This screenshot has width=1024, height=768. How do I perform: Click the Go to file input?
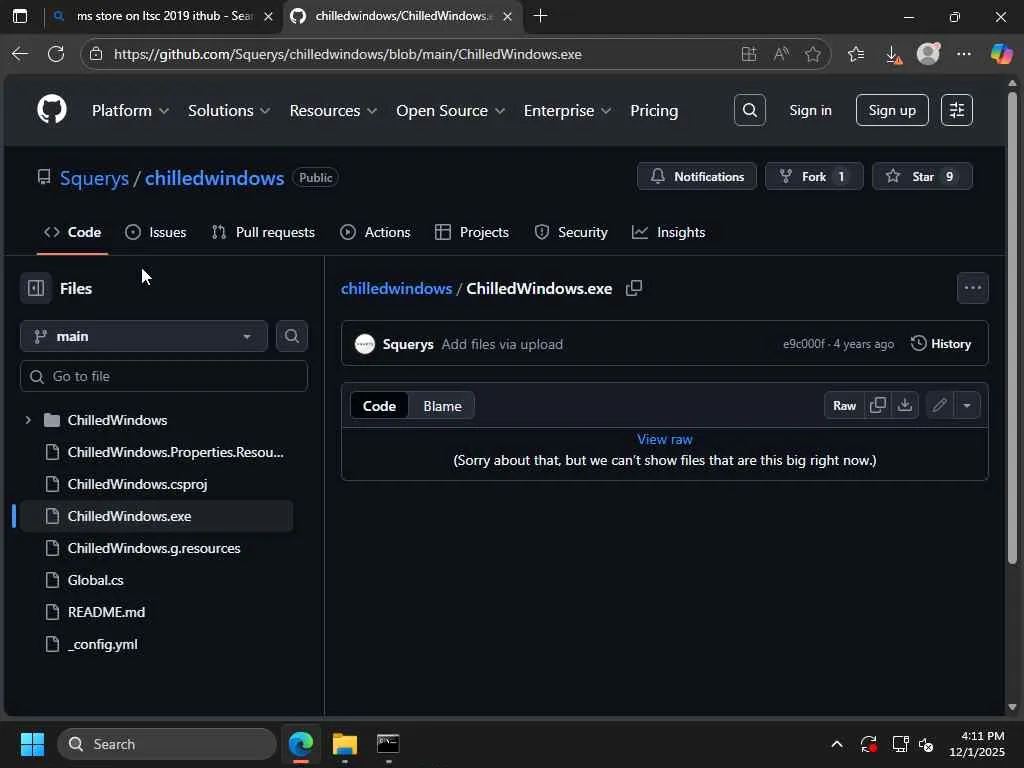pos(164,376)
